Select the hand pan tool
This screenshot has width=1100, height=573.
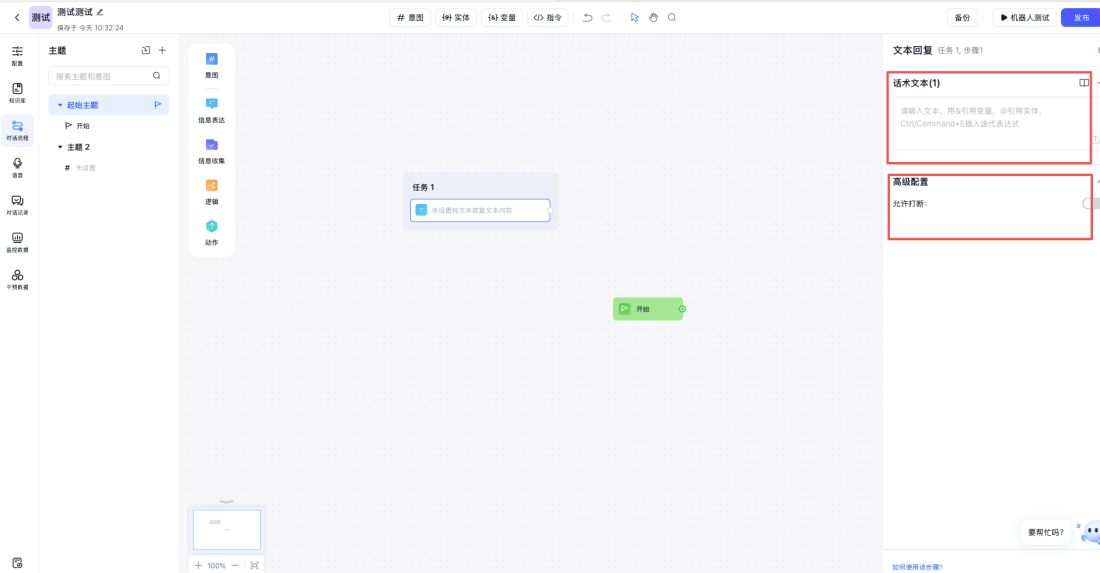tap(653, 17)
